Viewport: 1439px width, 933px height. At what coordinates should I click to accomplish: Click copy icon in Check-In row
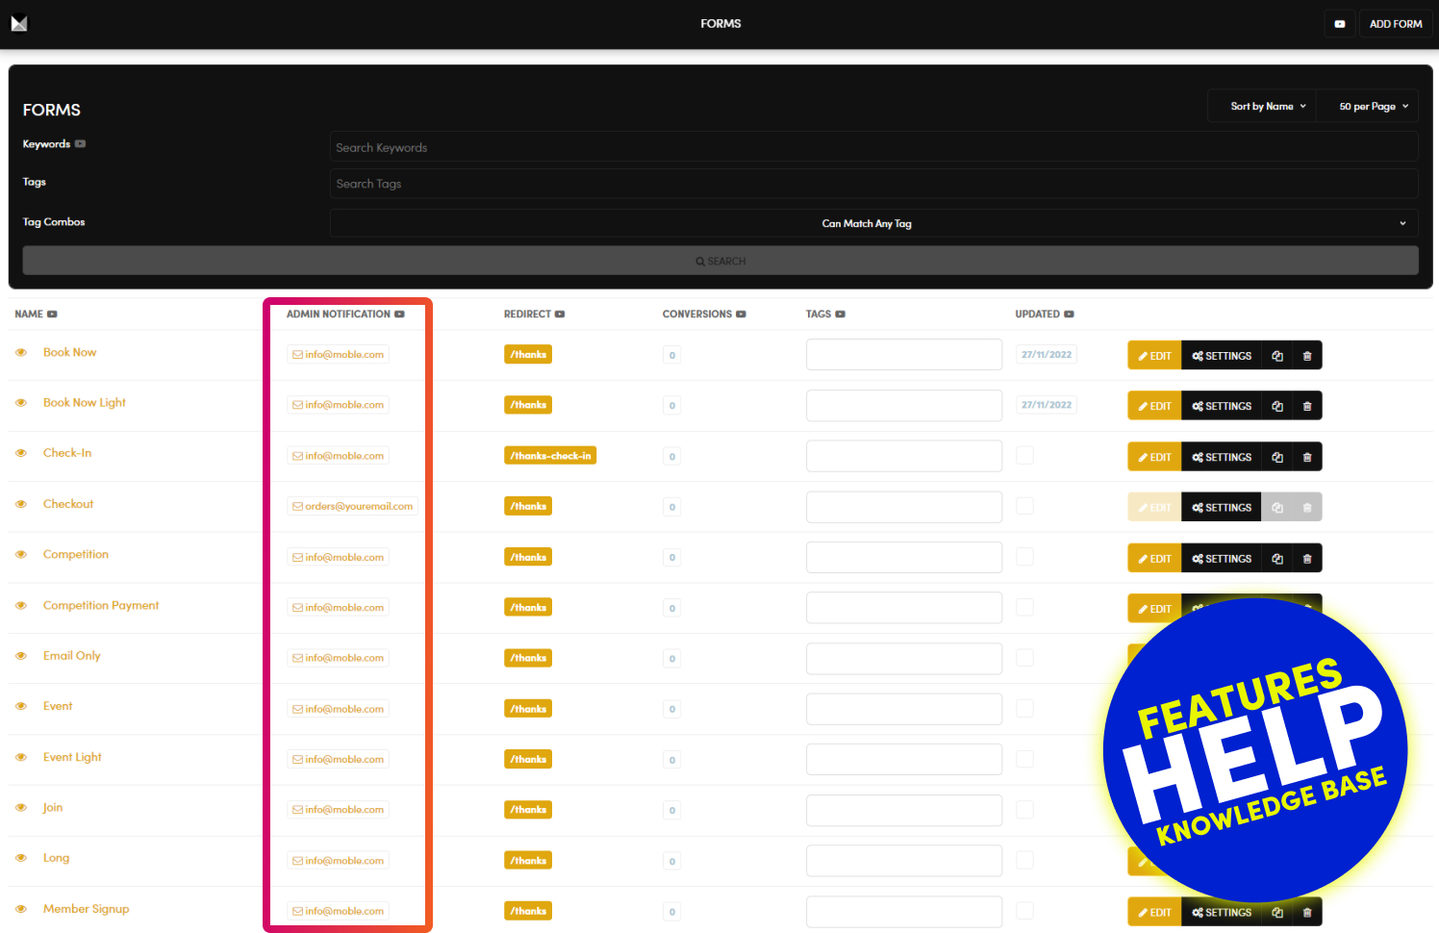click(1277, 457)
